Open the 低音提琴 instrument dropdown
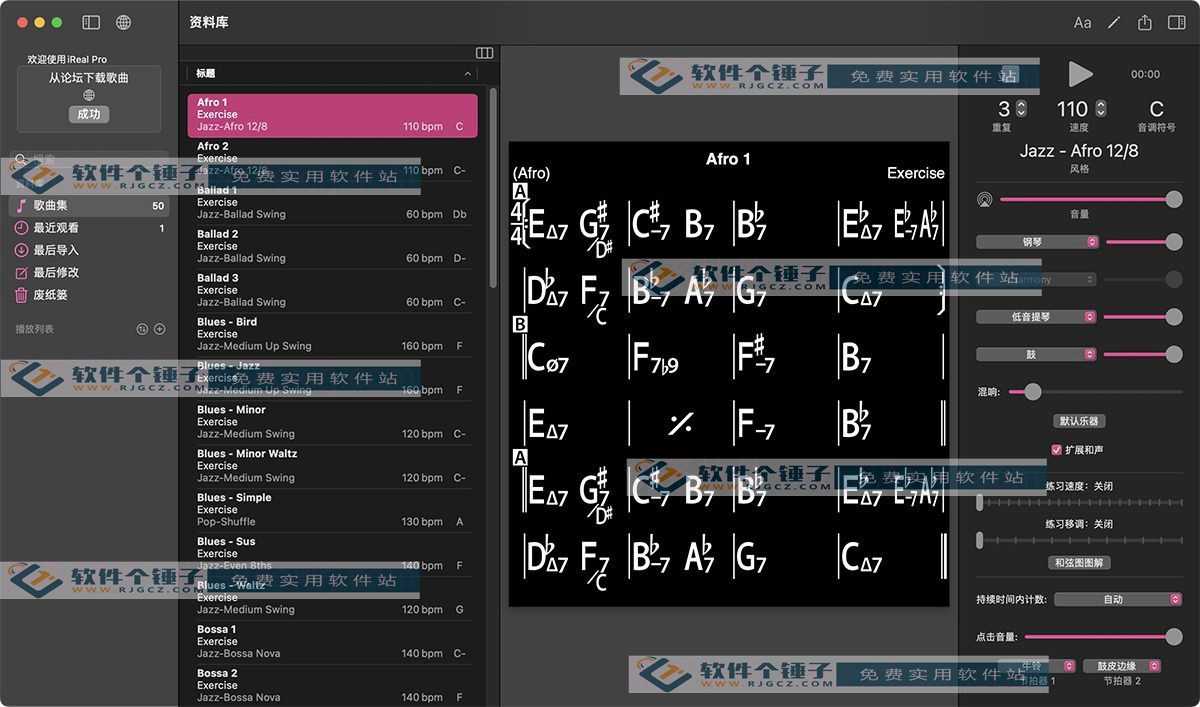This screenshot has height=707, width=1200. click(1037, 317)
